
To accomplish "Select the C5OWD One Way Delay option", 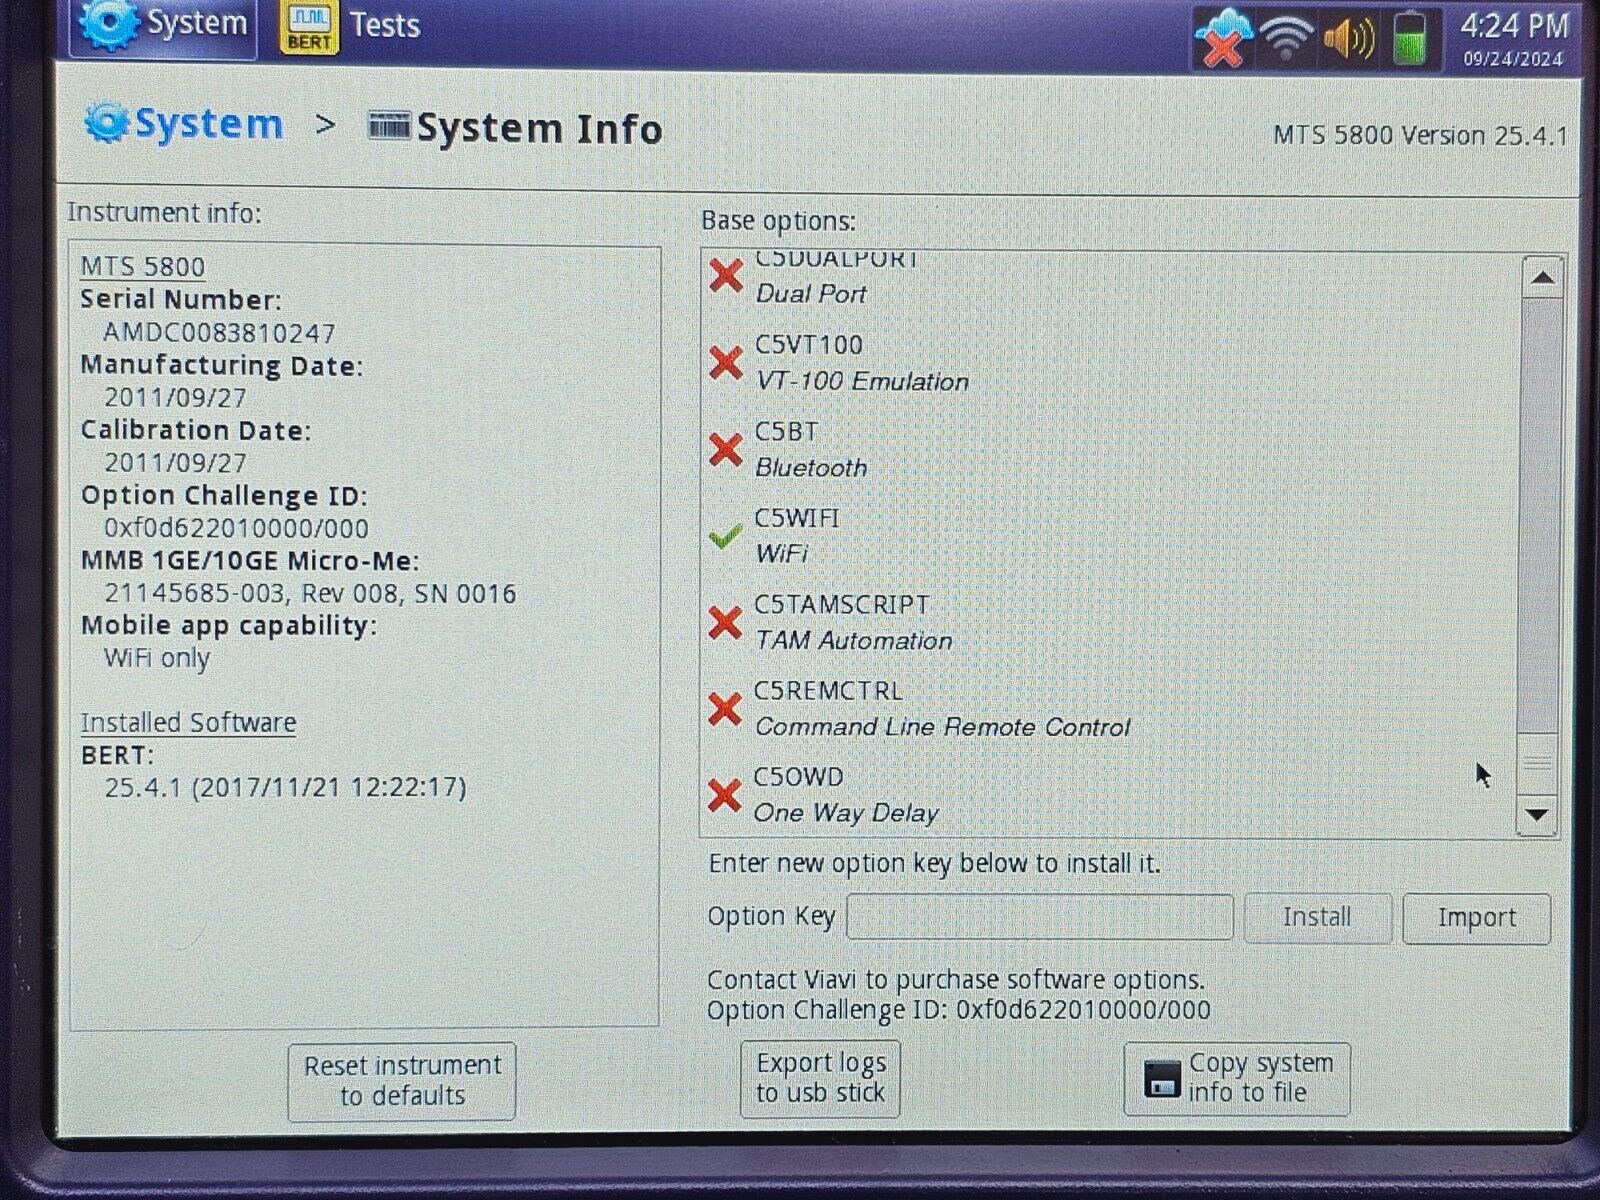I will (x=845, y=795).
